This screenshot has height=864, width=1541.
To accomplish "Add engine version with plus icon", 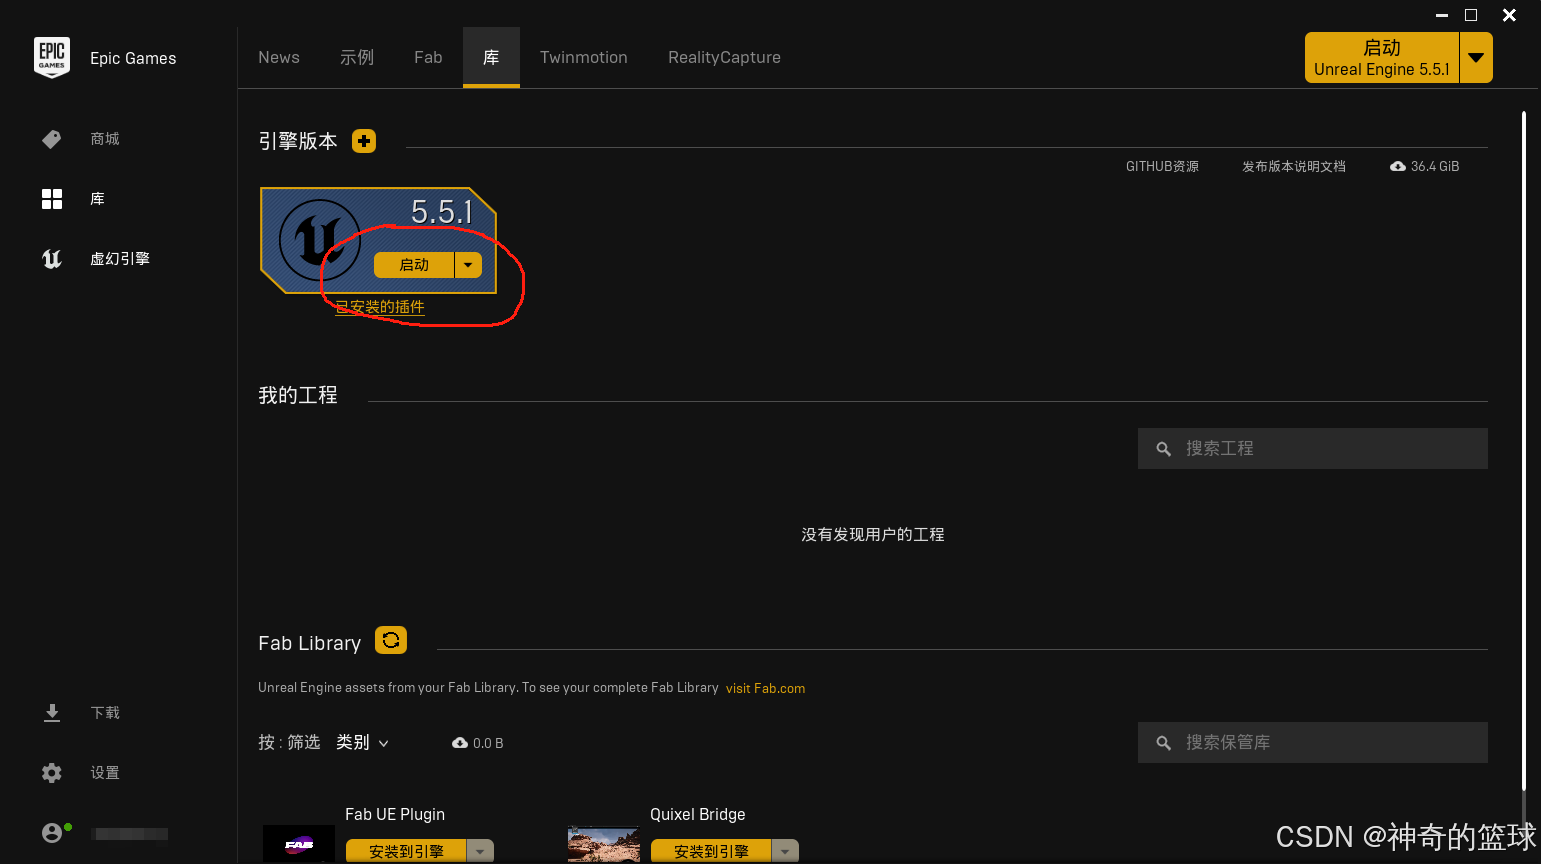I will (364, 141).
